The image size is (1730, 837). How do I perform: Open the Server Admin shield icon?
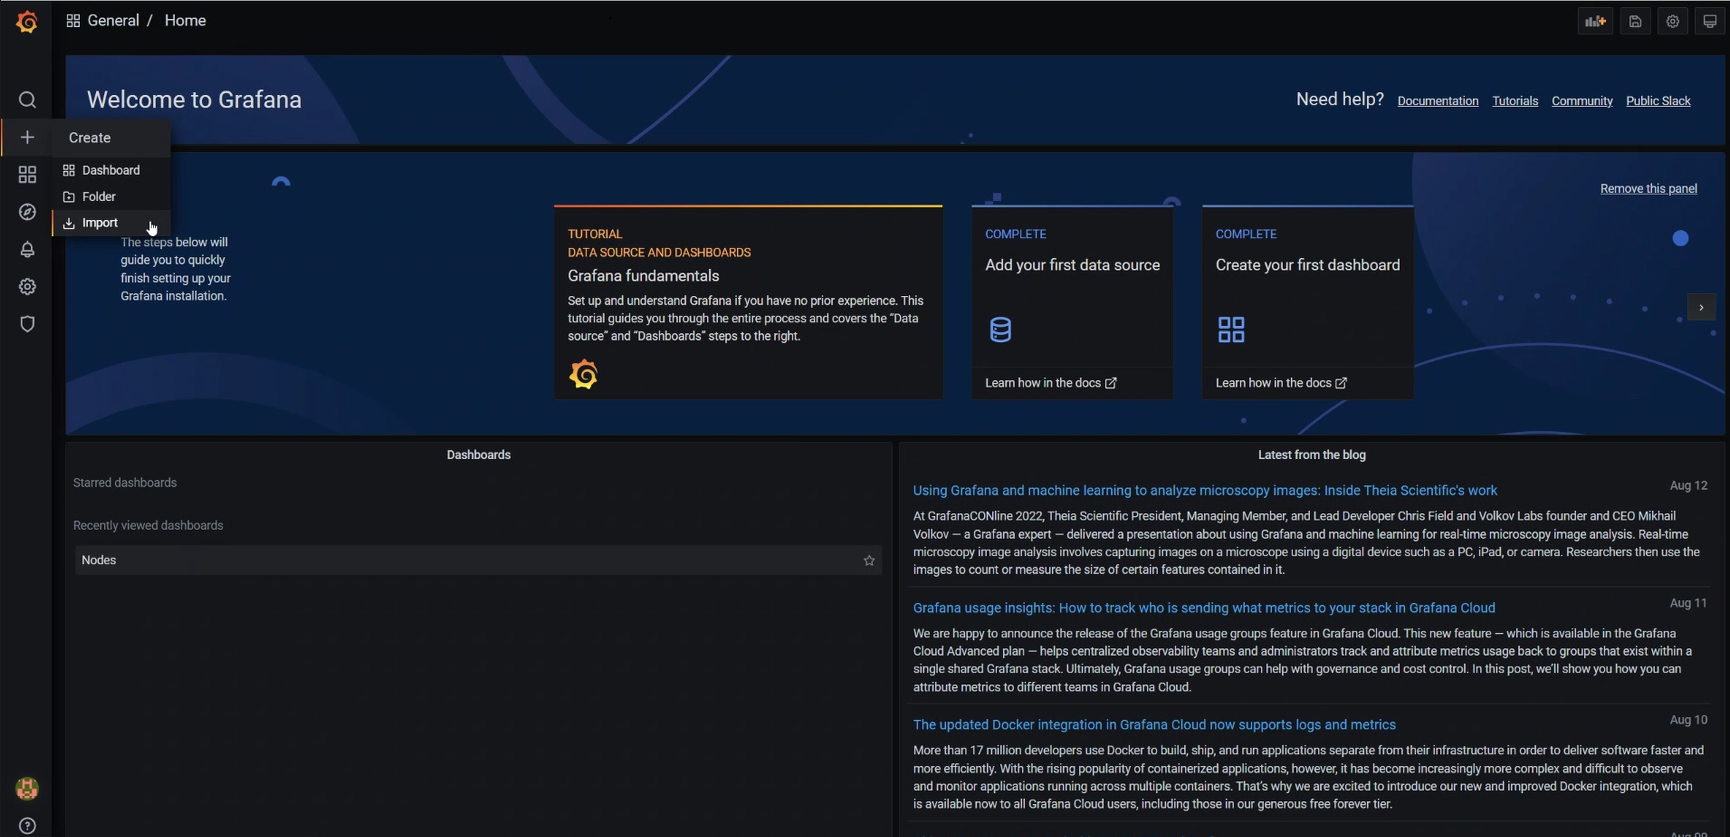tap(27, 324)
